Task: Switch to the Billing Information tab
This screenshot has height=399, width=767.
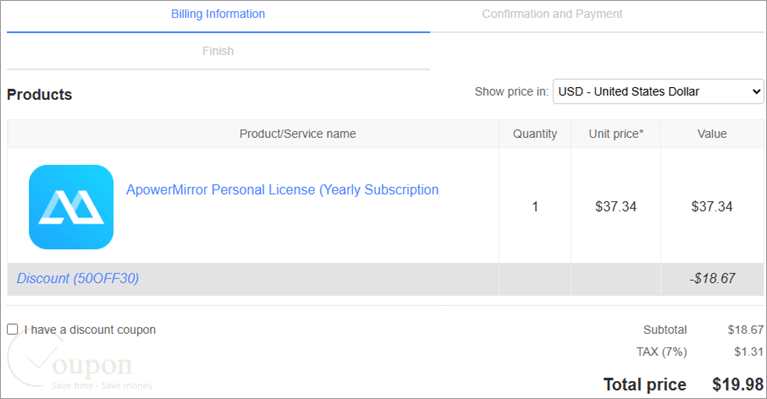Action: coord(218,14)
